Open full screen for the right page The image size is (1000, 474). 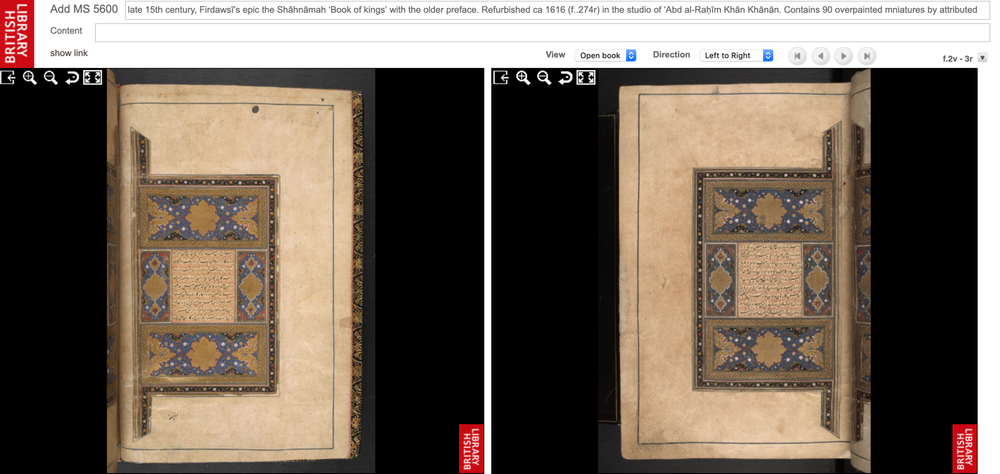pos(586,78)
